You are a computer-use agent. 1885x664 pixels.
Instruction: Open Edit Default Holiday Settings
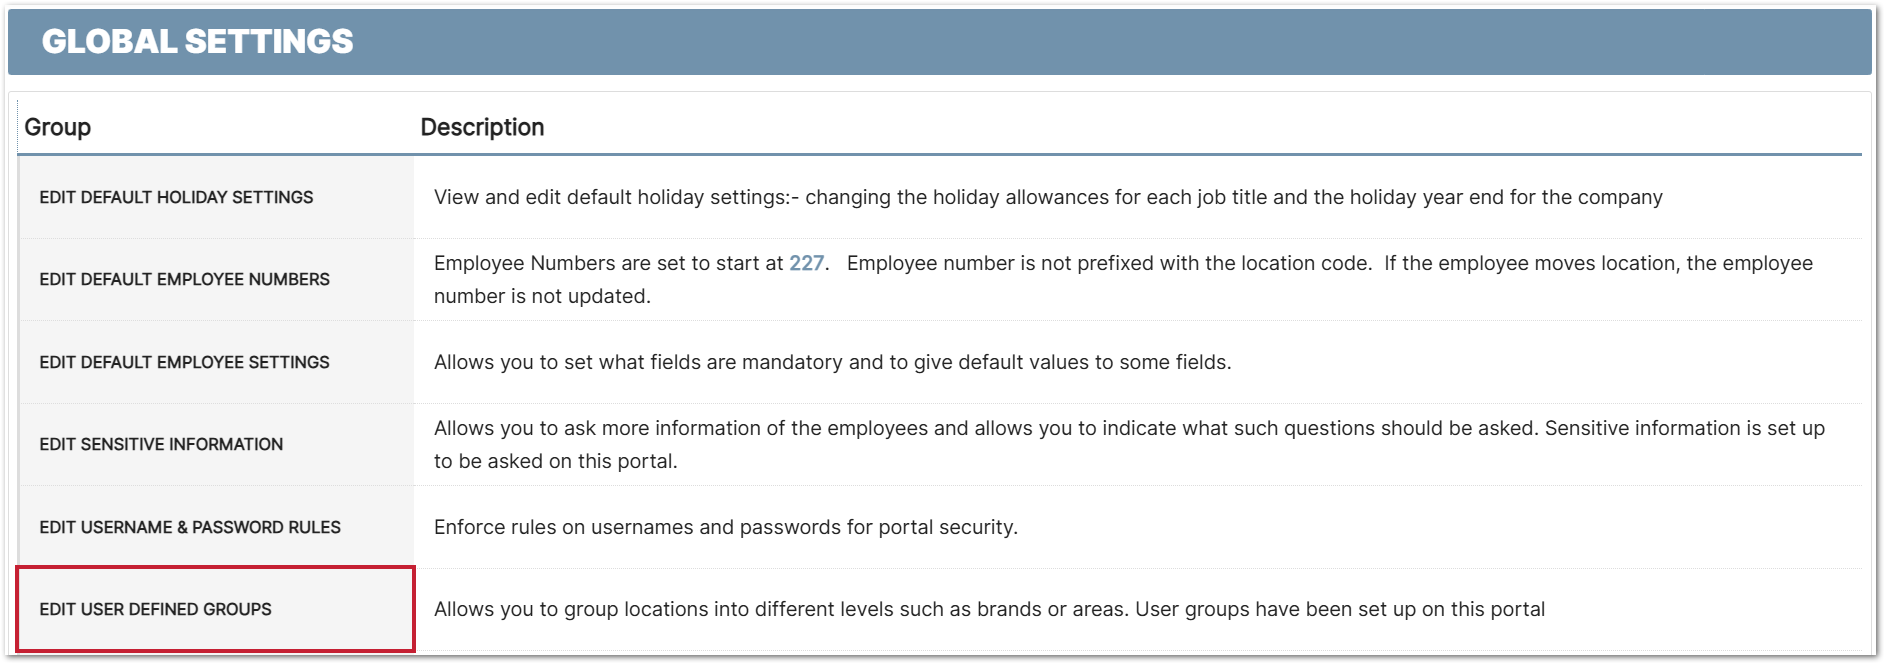coord(176,197)
